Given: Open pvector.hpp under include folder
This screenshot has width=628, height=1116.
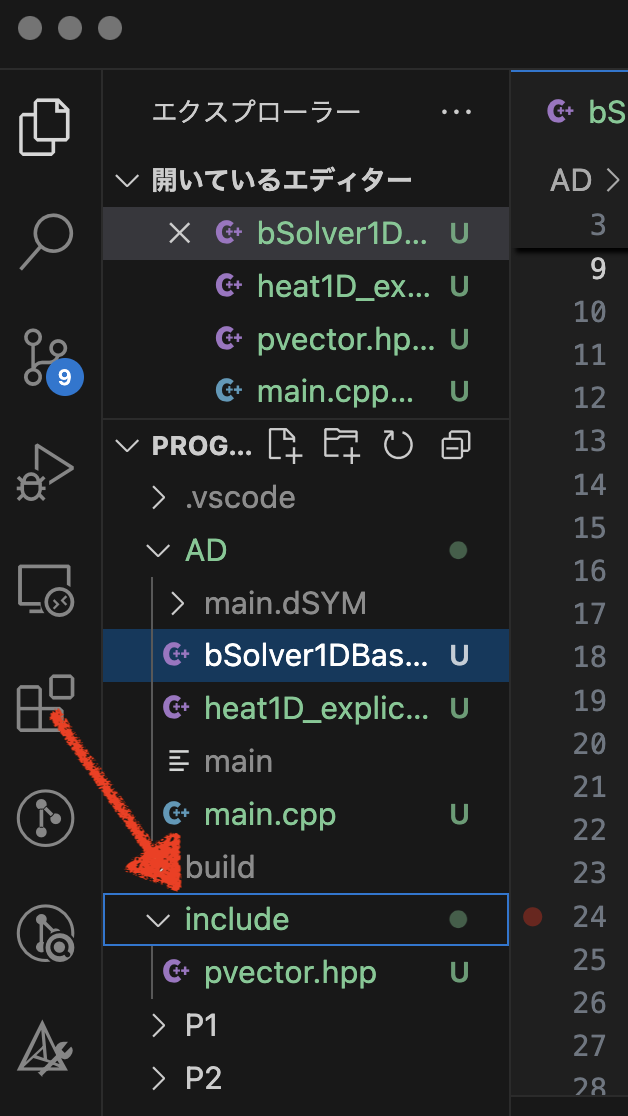Looking at the screenshot, I should [290, 972].
